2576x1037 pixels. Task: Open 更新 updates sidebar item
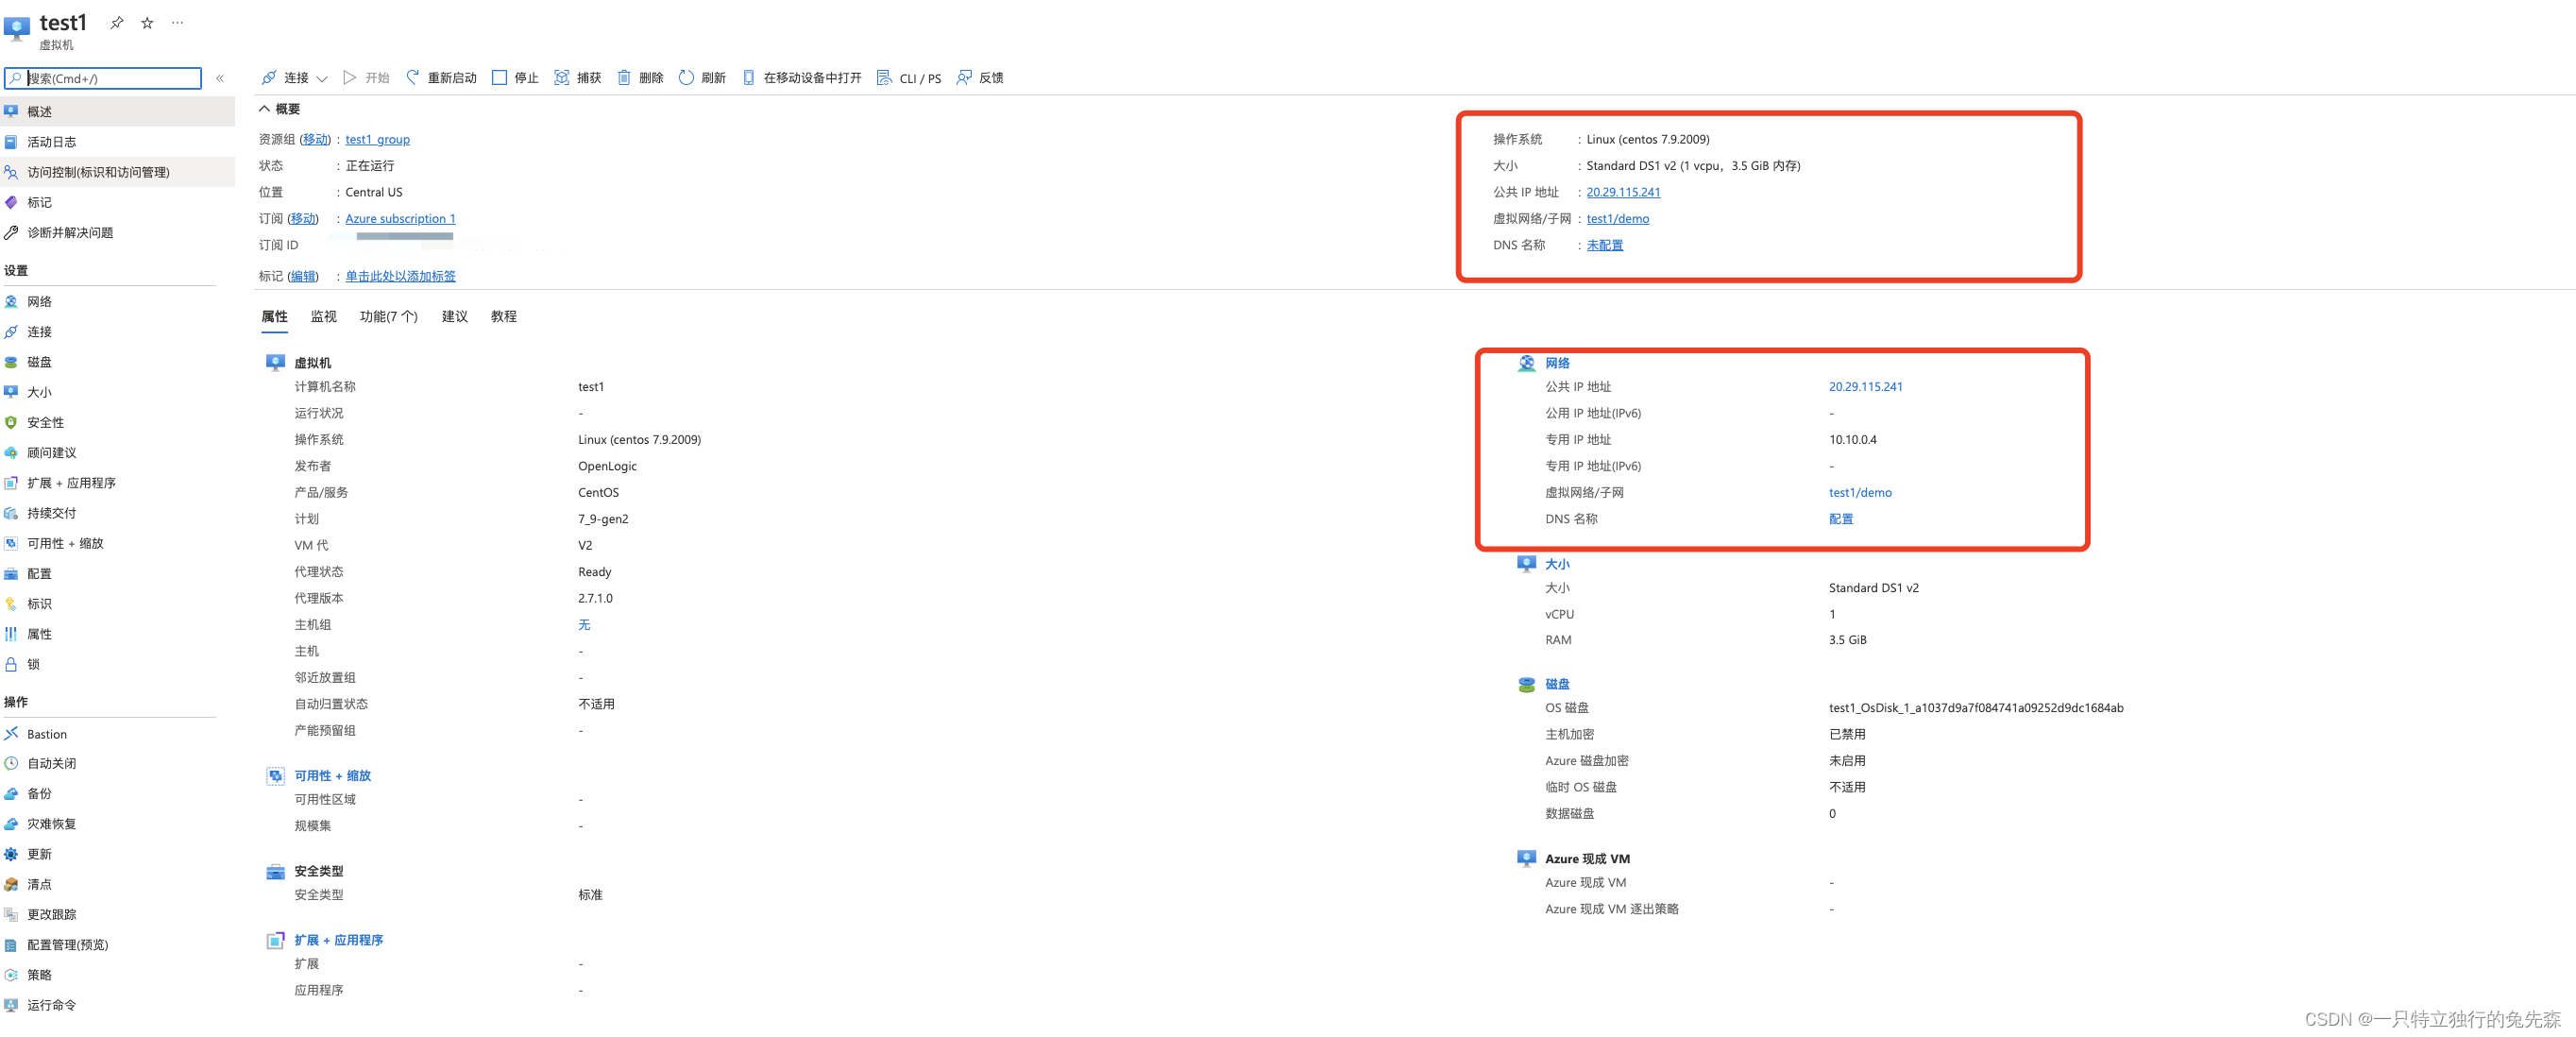click(x=117, y=854)
